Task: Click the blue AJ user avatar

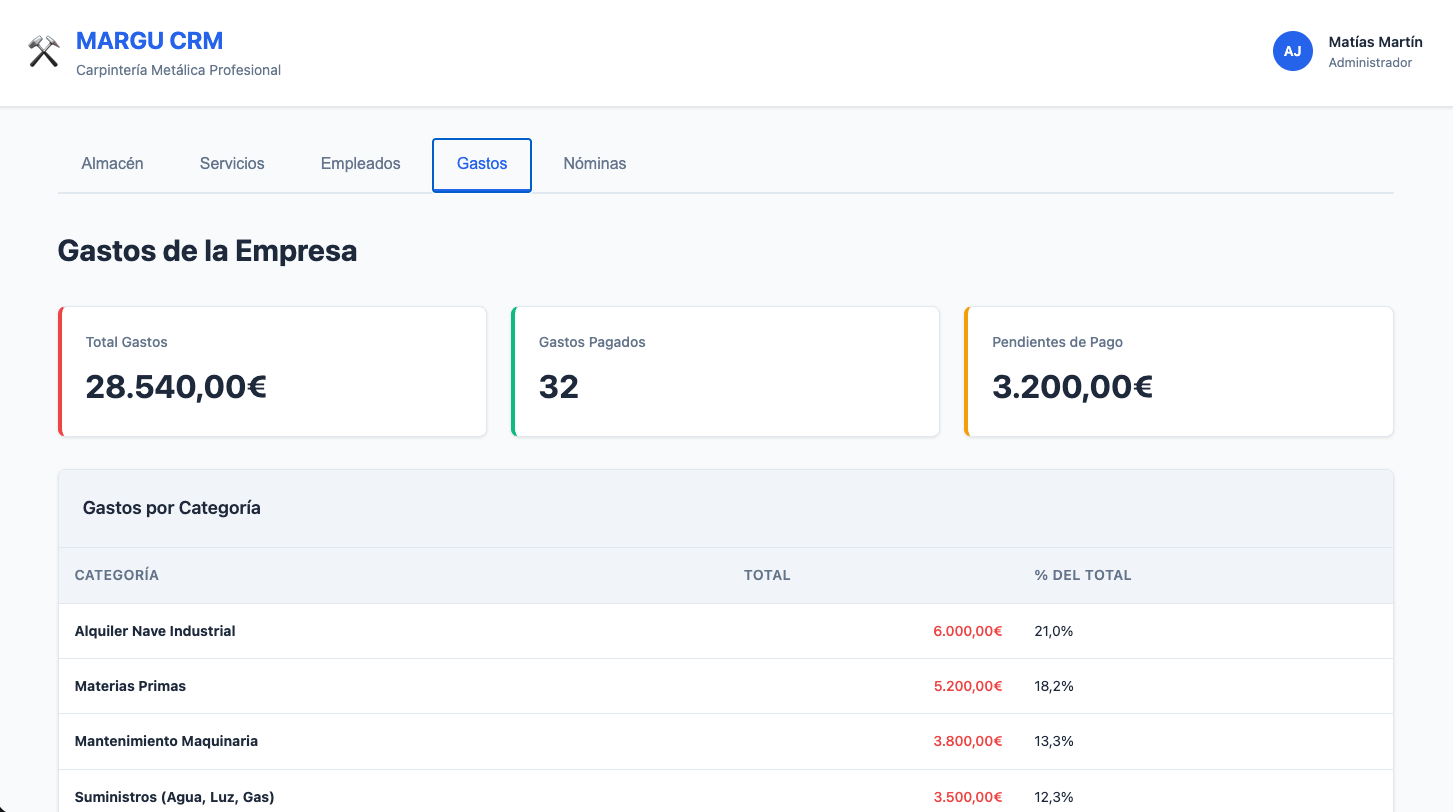Action: 1292,51
